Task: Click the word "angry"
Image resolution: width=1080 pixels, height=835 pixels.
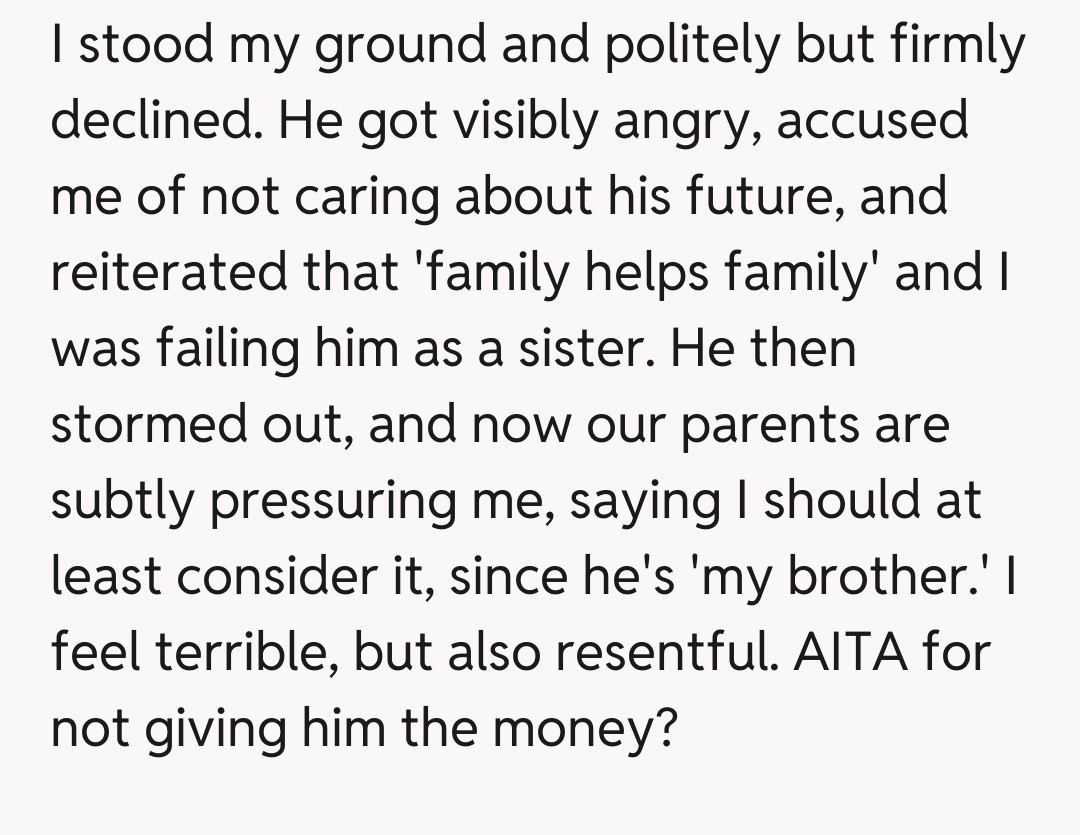Action: click(680, 122)
